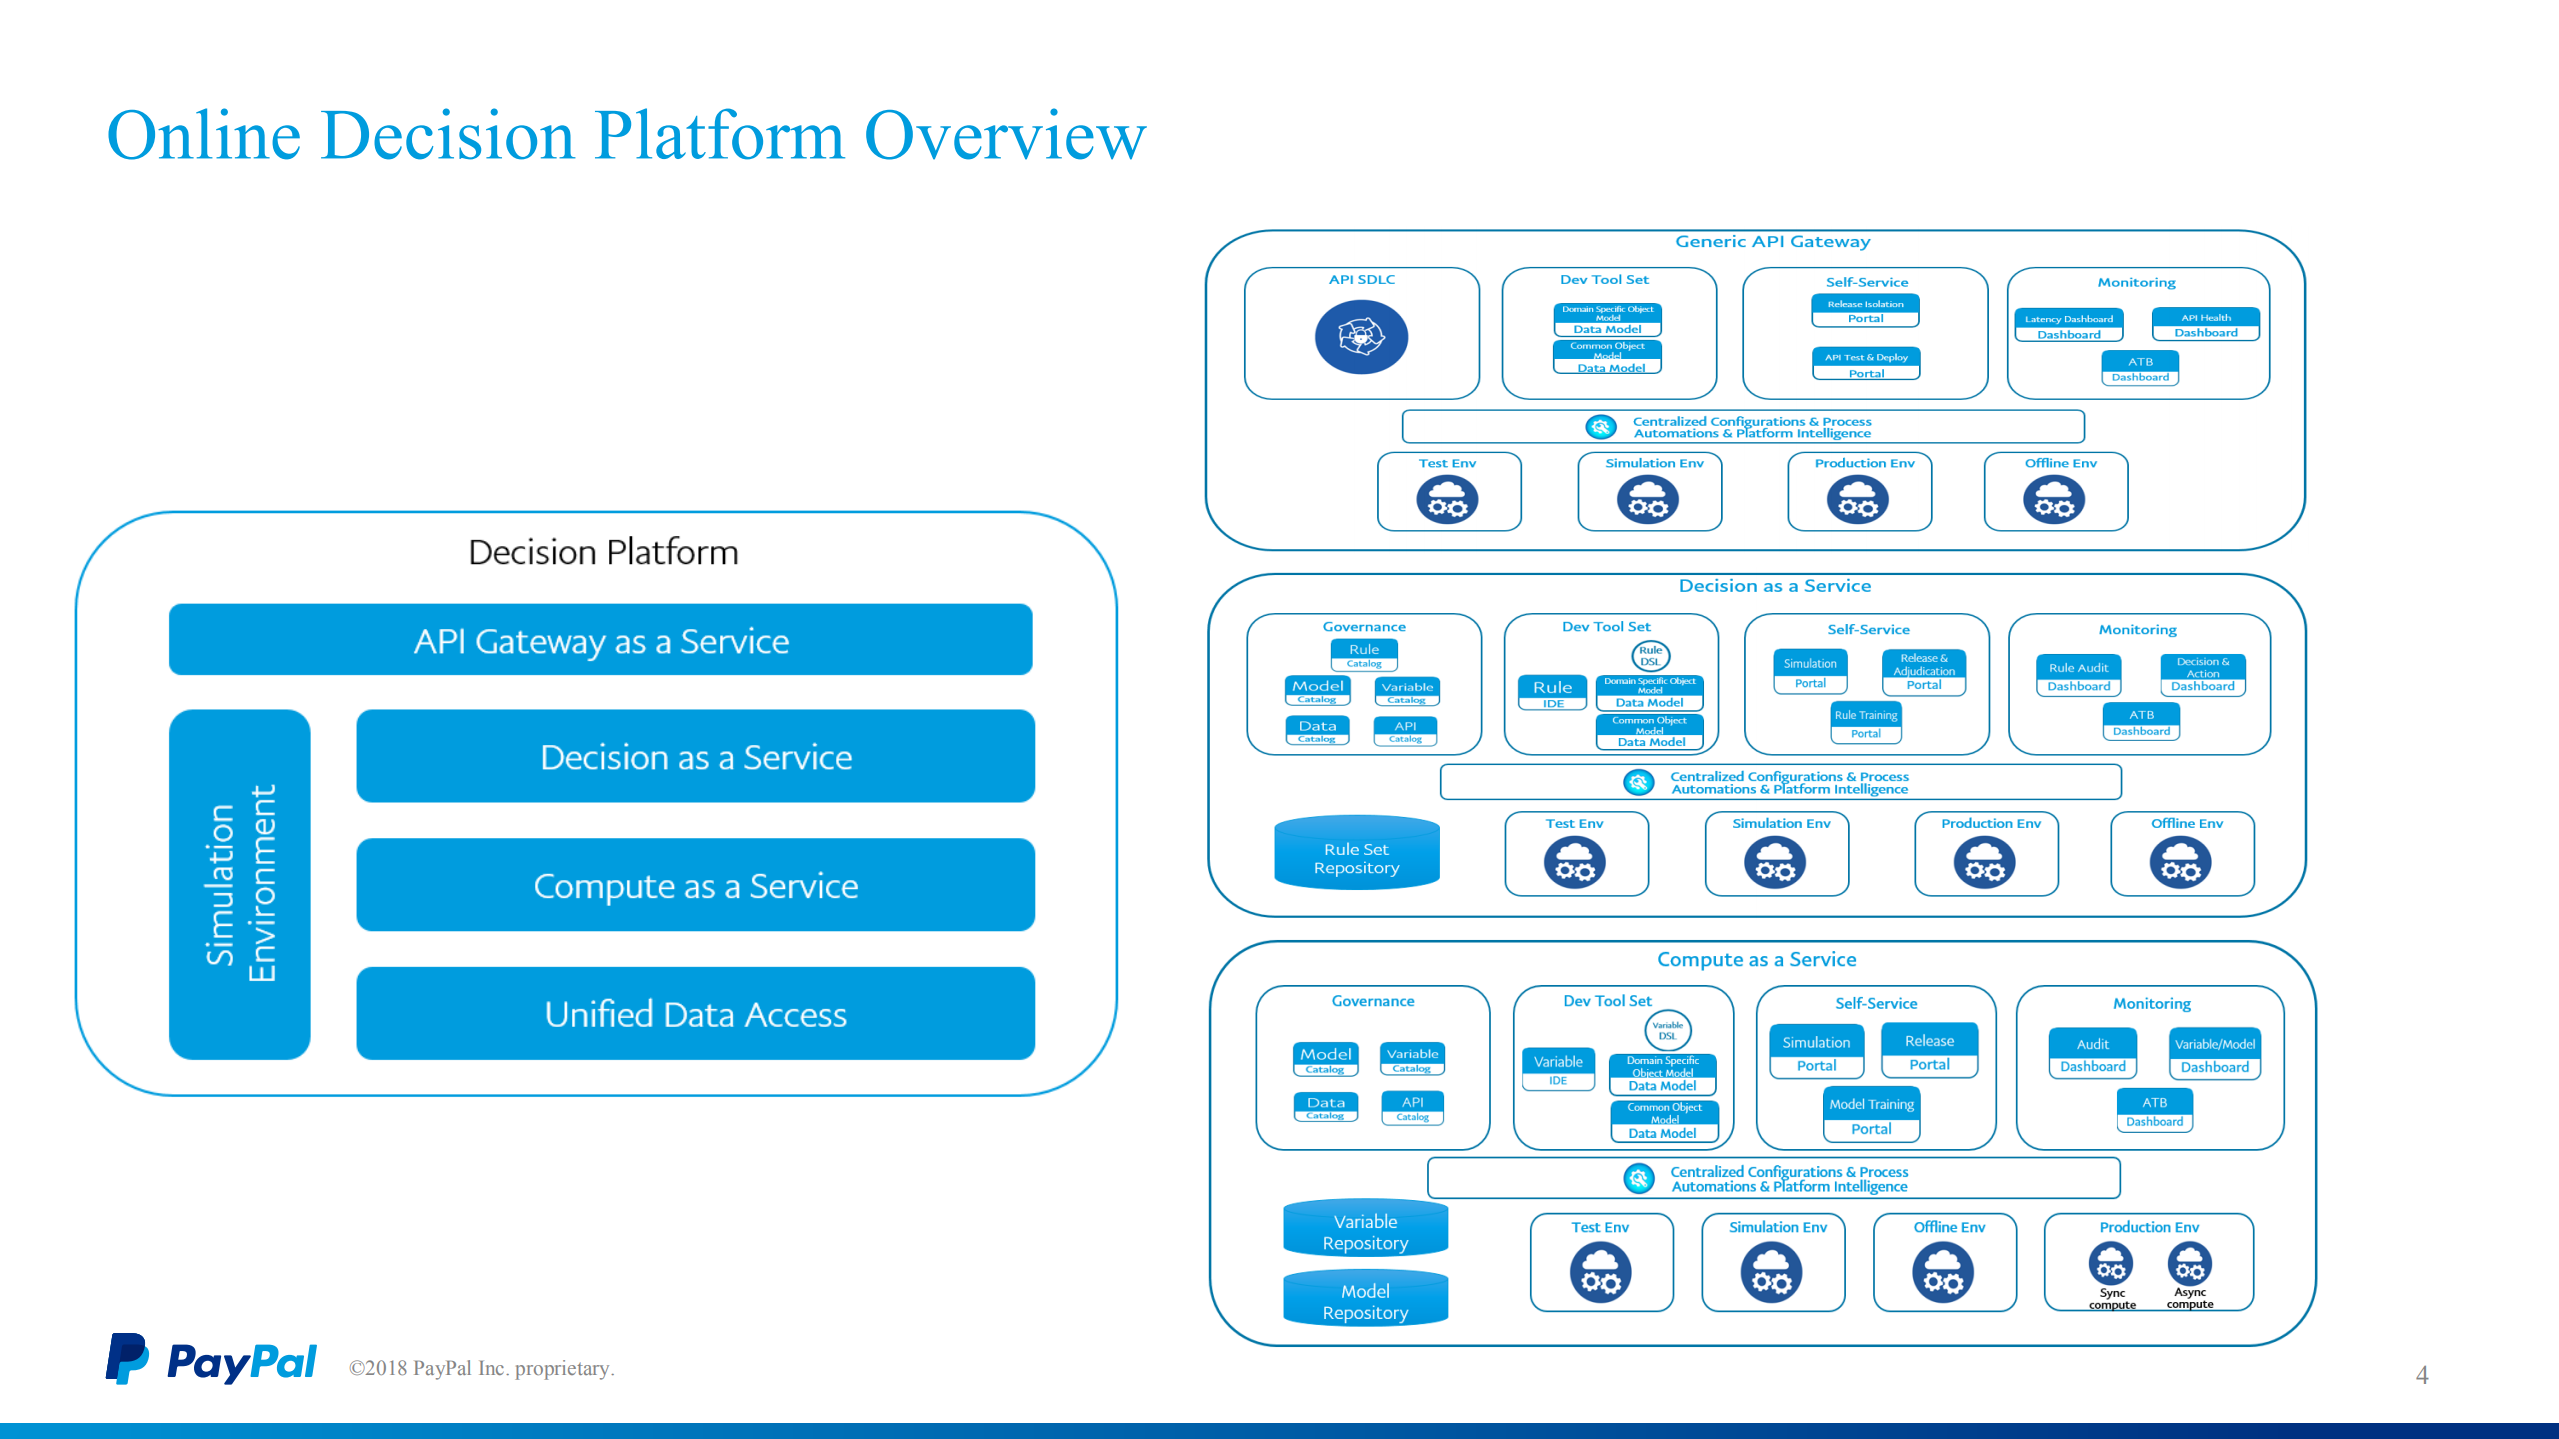Viewport: 2559px width, 1439px height.
Task: Click the Rule DSL circle icon
Action: point(1650,656)
